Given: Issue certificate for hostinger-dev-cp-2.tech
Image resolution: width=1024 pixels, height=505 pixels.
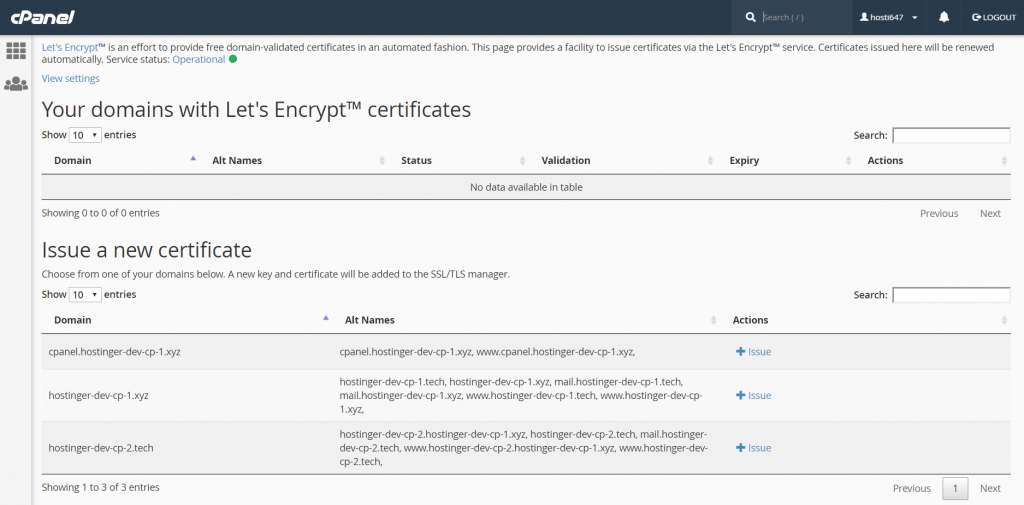Looking at the screenshot, I should point(753,448).
